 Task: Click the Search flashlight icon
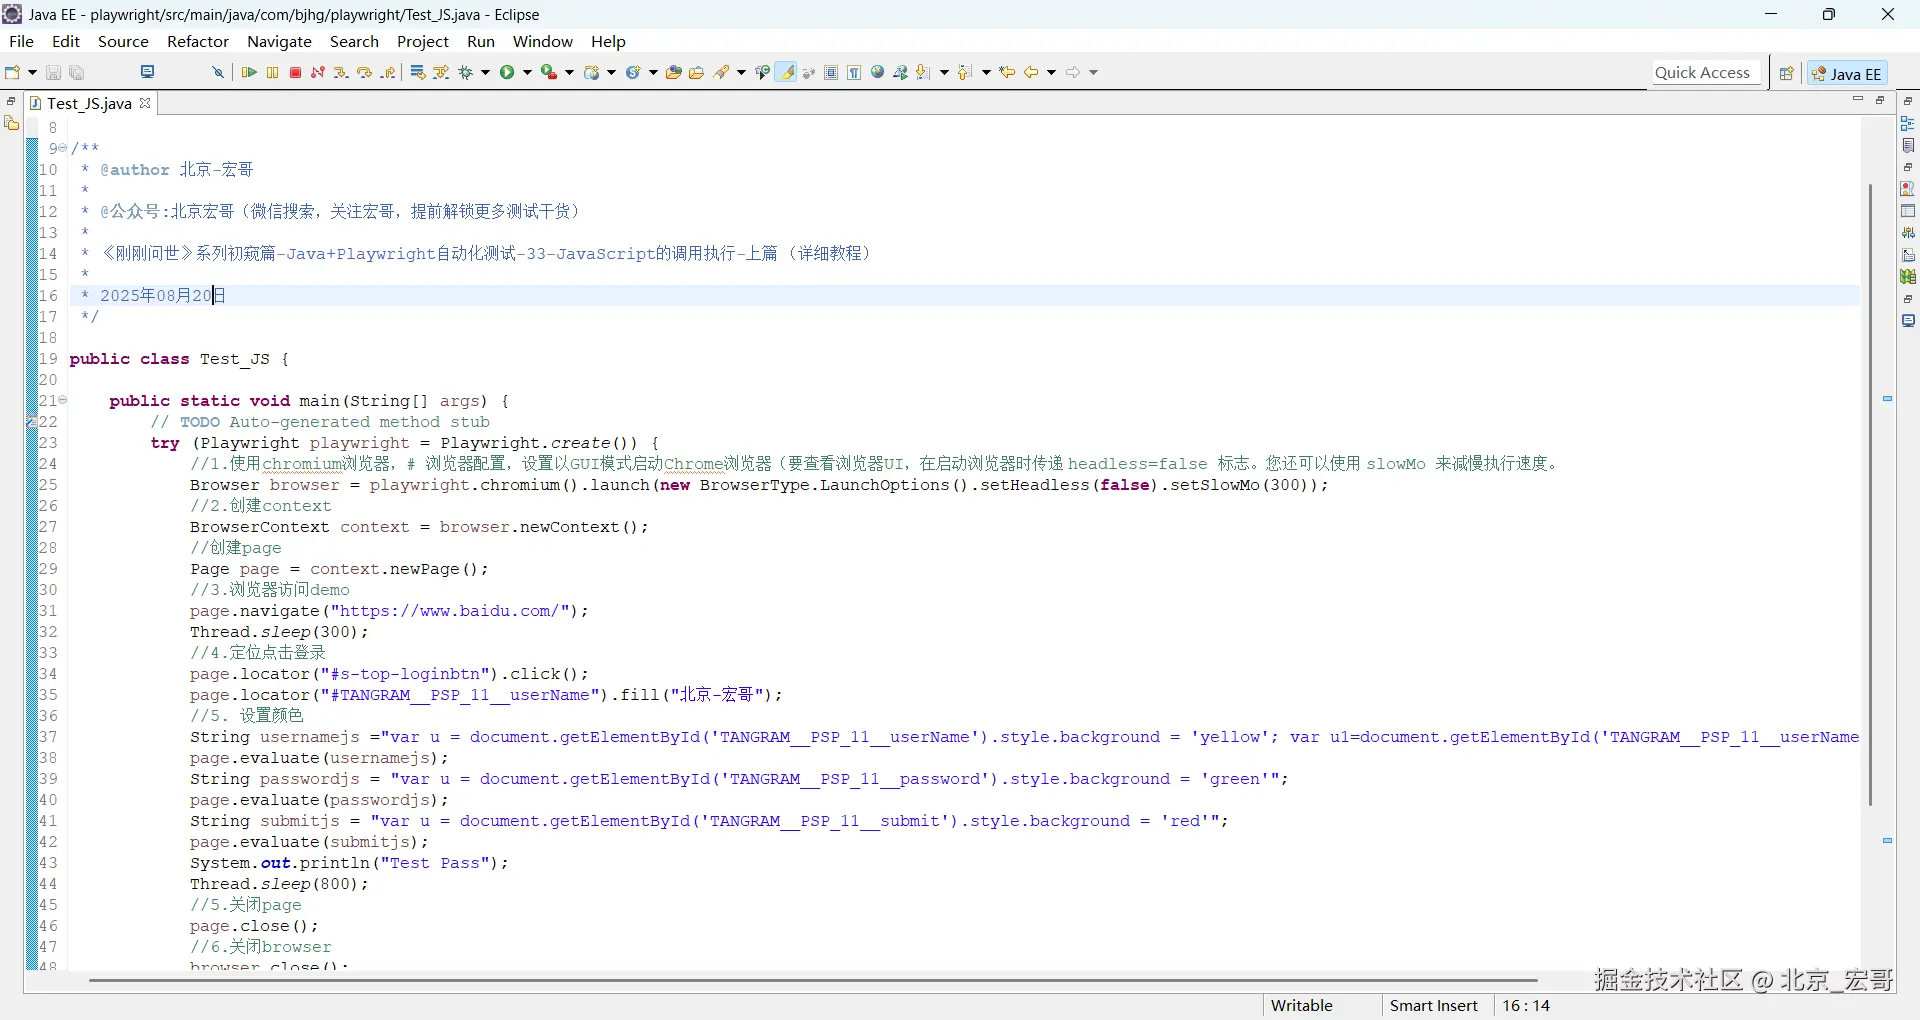722,72
